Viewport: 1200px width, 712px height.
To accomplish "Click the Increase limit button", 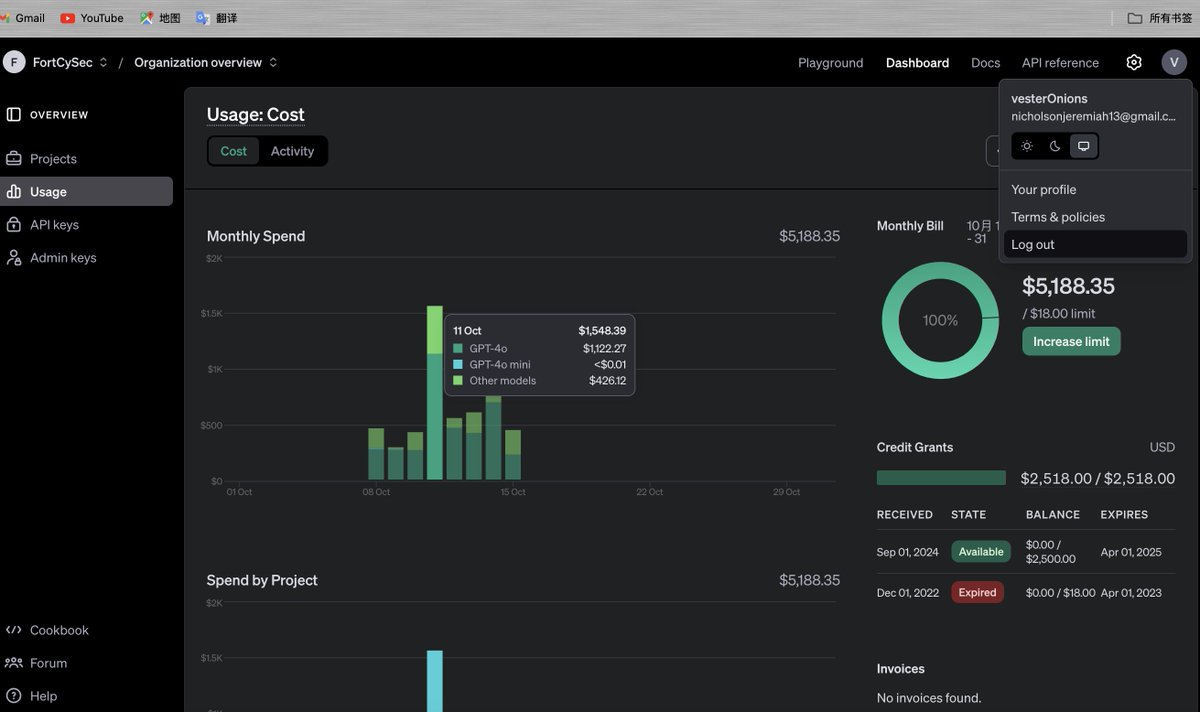I will [x=1071, y=341].
